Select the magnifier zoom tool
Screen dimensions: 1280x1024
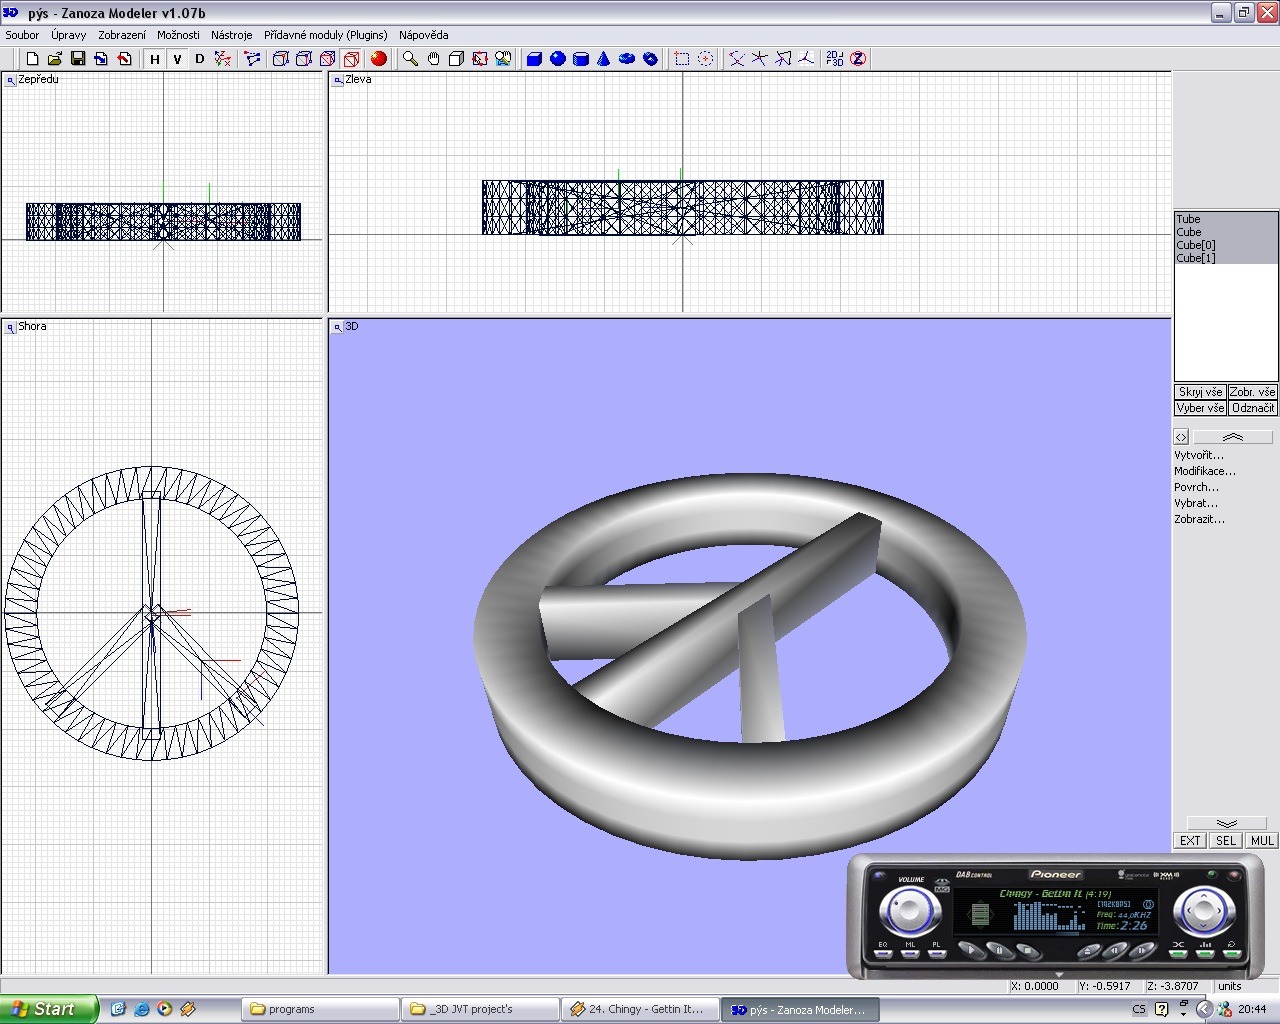(x=410, y=59)
